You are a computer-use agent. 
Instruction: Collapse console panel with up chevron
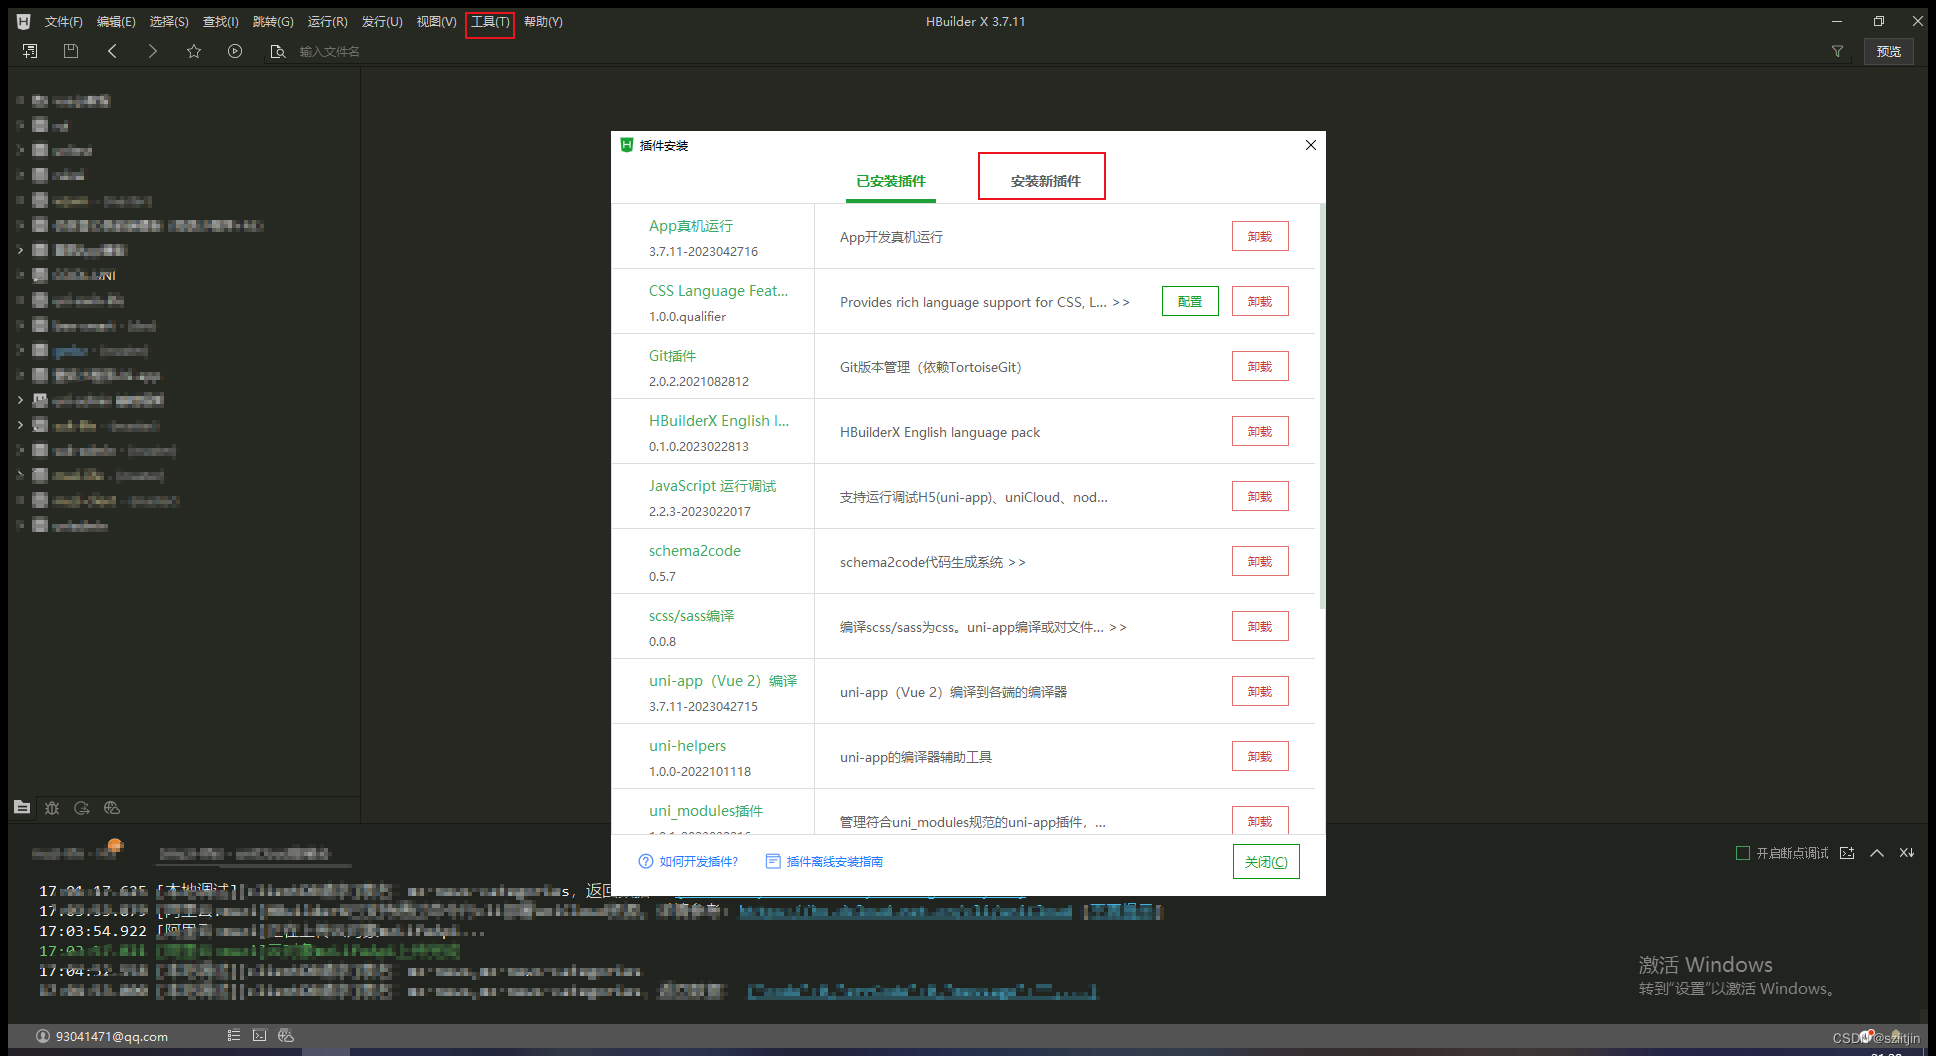[1877, 853]
